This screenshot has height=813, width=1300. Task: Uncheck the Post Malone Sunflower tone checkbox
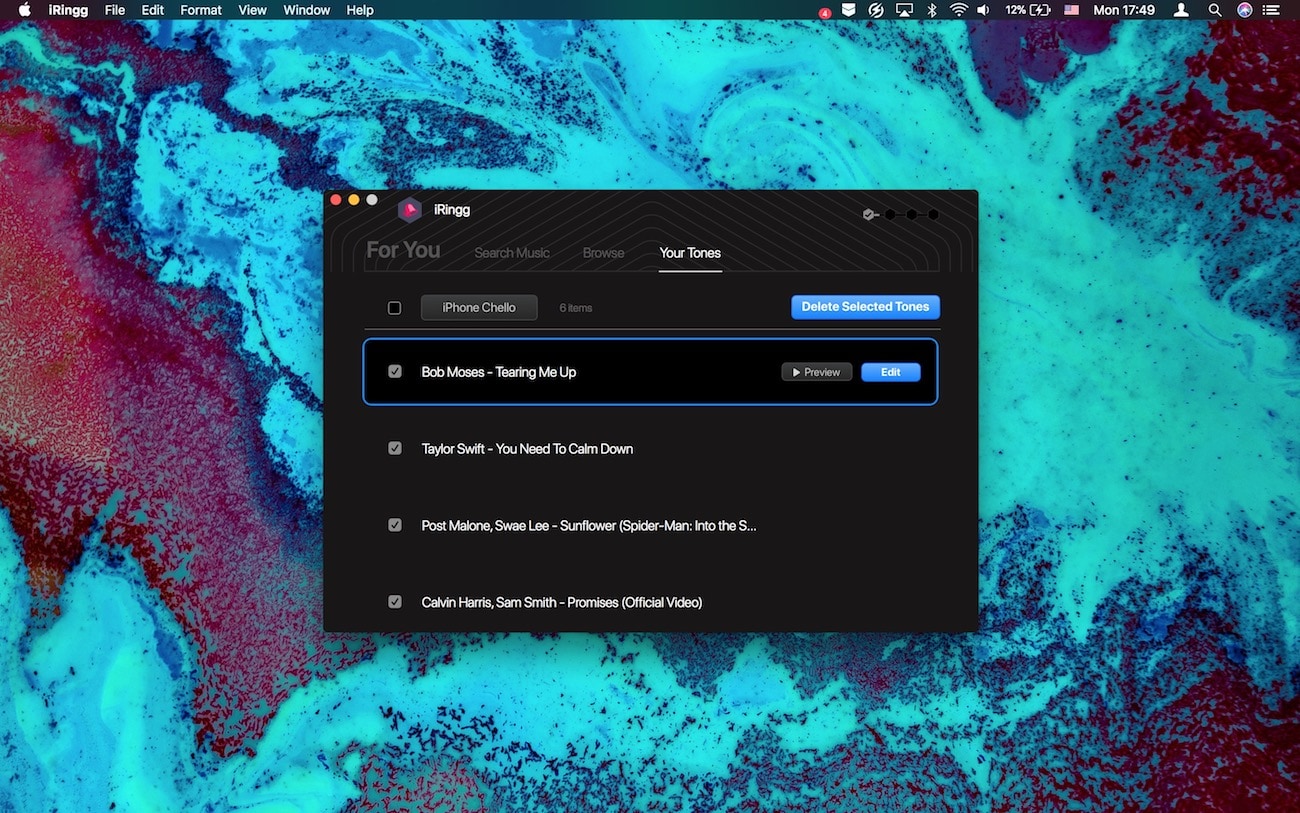tap(395, 525)
